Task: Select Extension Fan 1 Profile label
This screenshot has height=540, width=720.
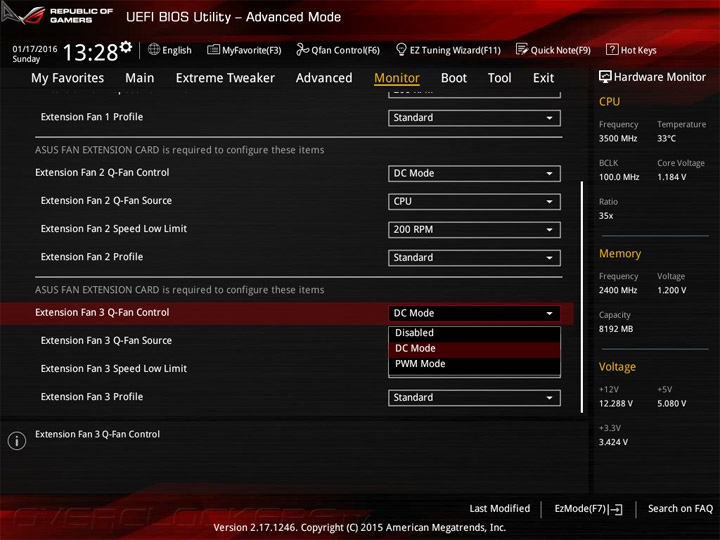Action: pyautogui.click(x=92, y=117)
